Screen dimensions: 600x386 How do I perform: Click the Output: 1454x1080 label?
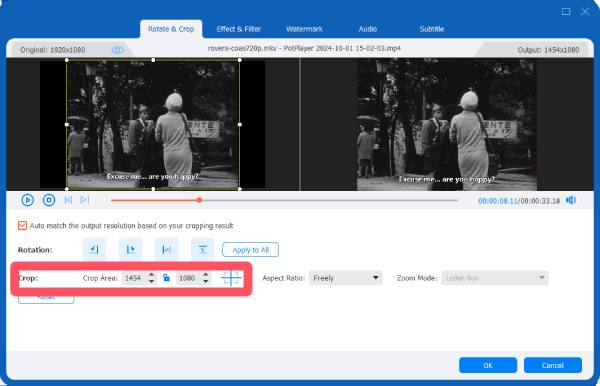click(x=548, y=50)
